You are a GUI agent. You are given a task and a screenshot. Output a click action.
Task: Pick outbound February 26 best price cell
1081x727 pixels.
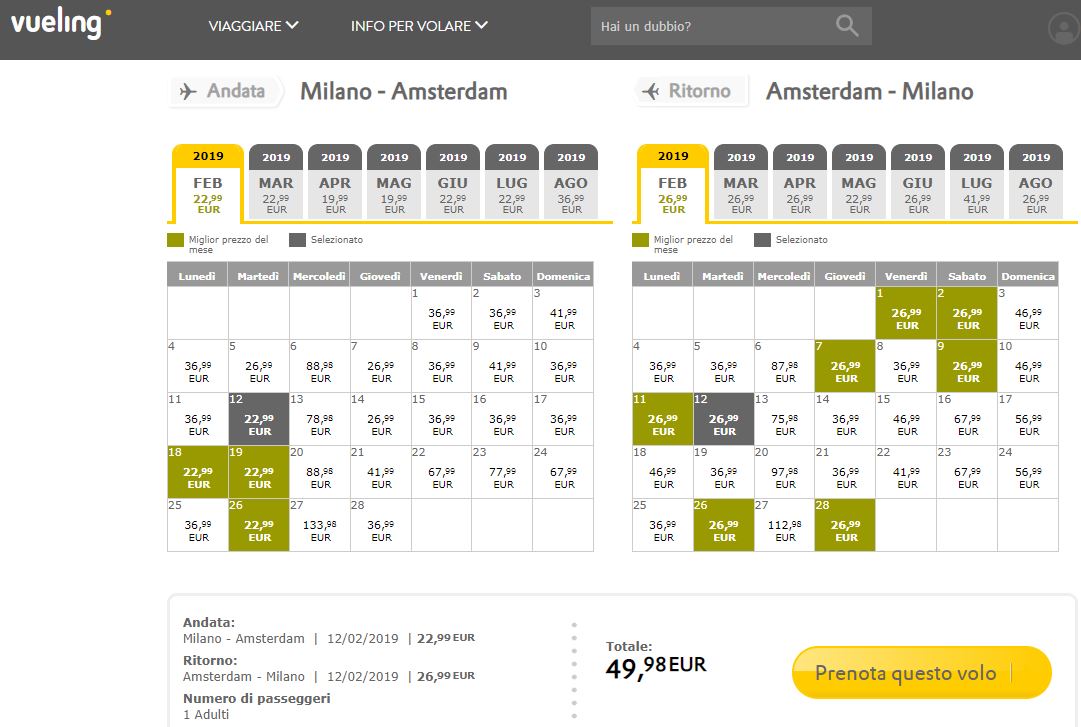pos(259,525)
